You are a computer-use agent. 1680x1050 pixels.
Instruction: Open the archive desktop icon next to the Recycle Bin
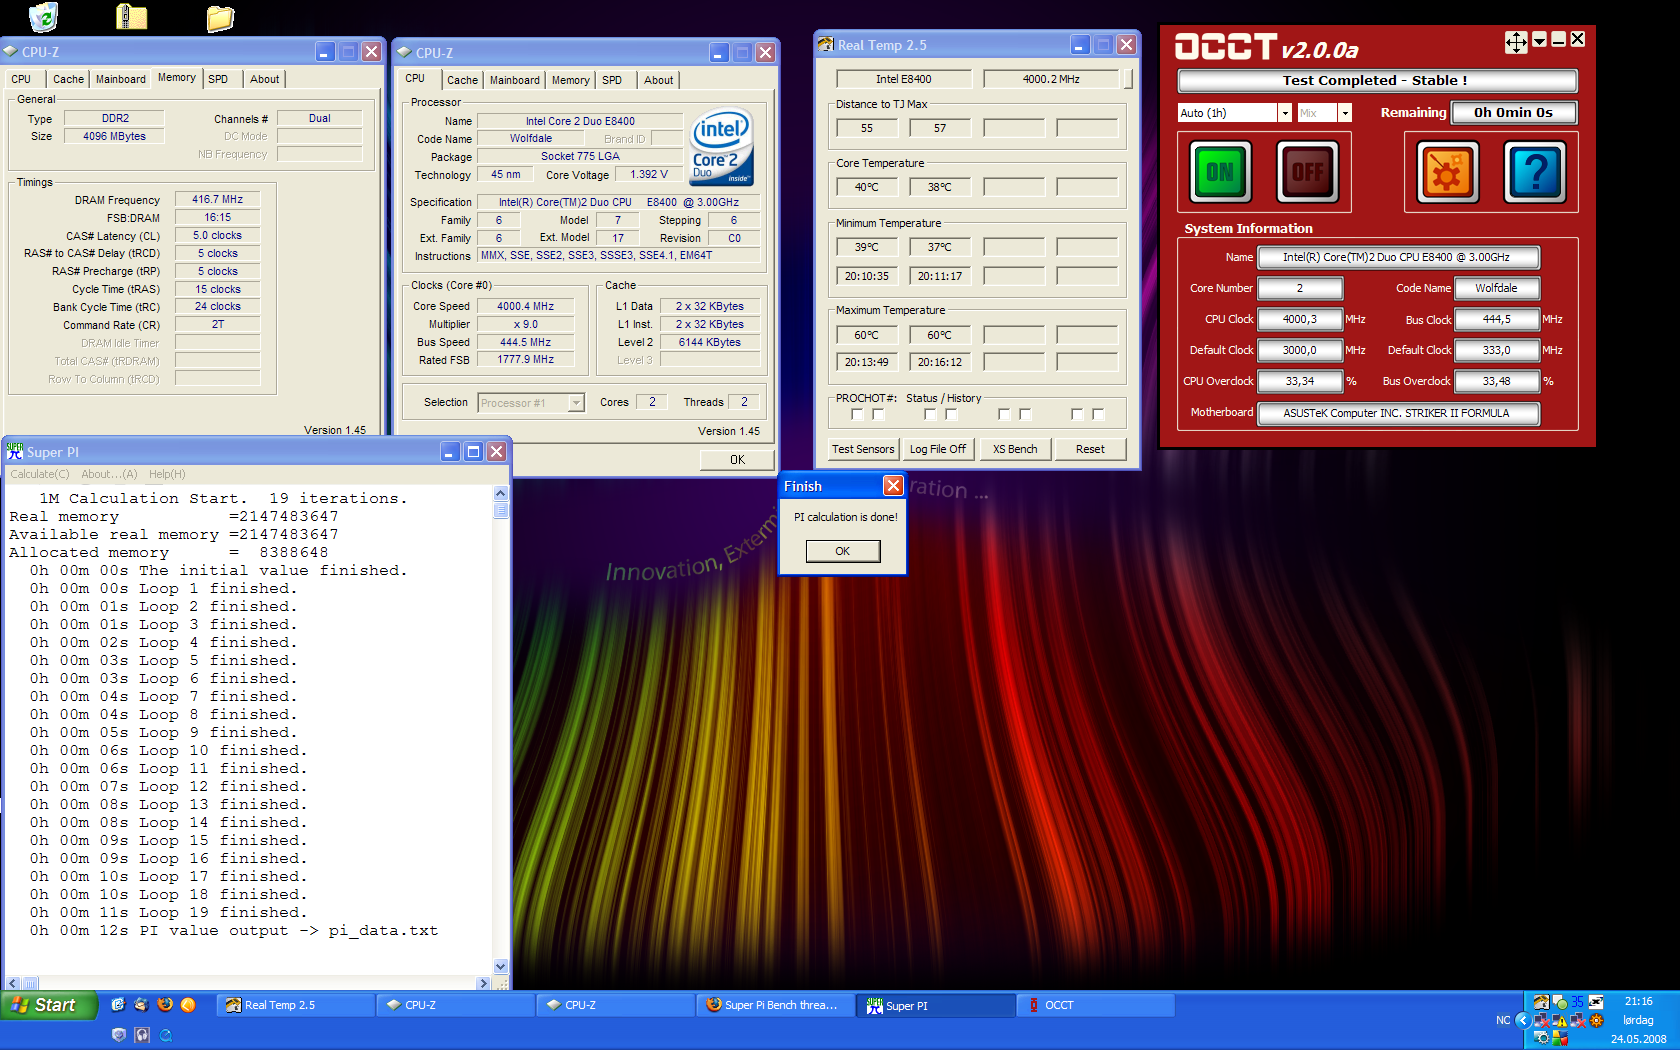point(131,16)
